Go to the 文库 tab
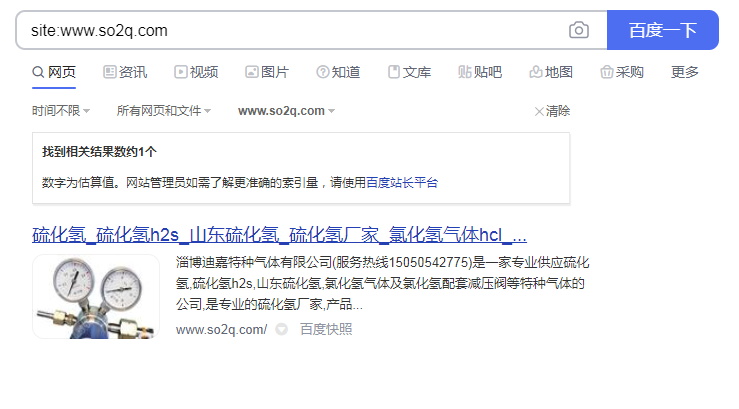This screenshot has height=409, width=739. coord(410,72)
